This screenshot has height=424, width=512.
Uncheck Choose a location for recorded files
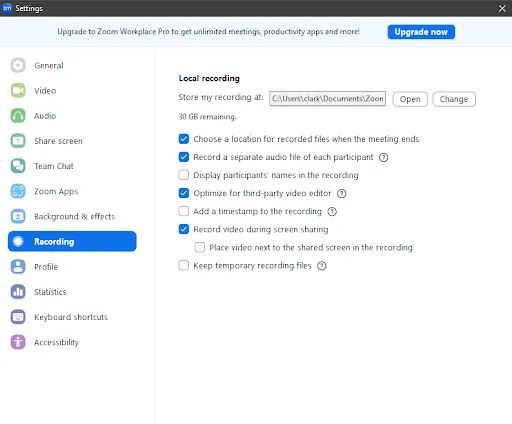coord(184,139)
